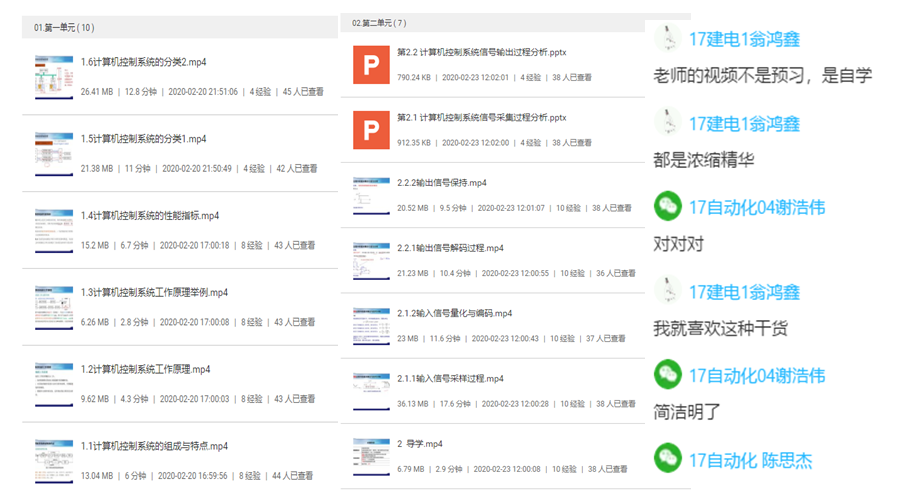Open file 第2.1 计算机控制系统信号采集过程分析.pptx
Image resolution: width=903 pixels, height=496 pixels.
click(481, 117)
